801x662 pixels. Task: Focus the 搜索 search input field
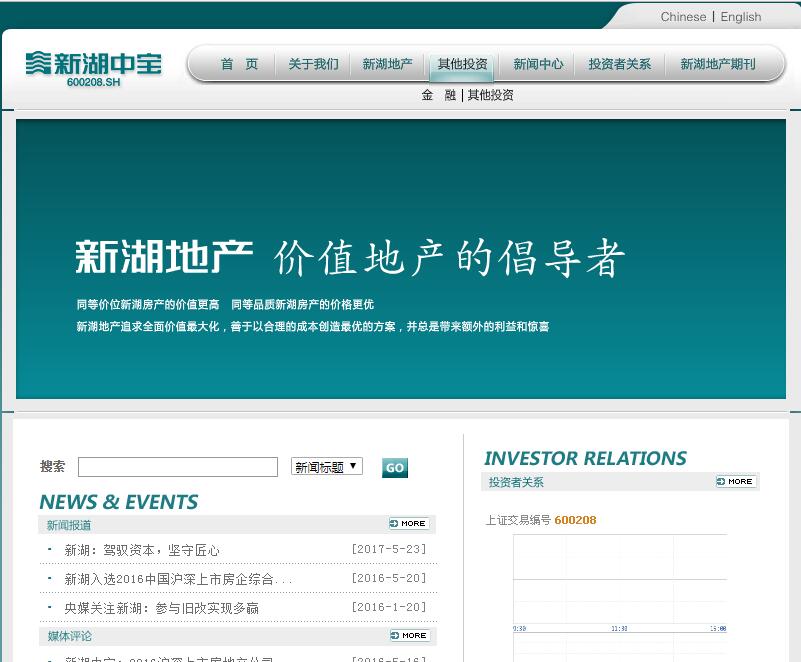(178, 467)
